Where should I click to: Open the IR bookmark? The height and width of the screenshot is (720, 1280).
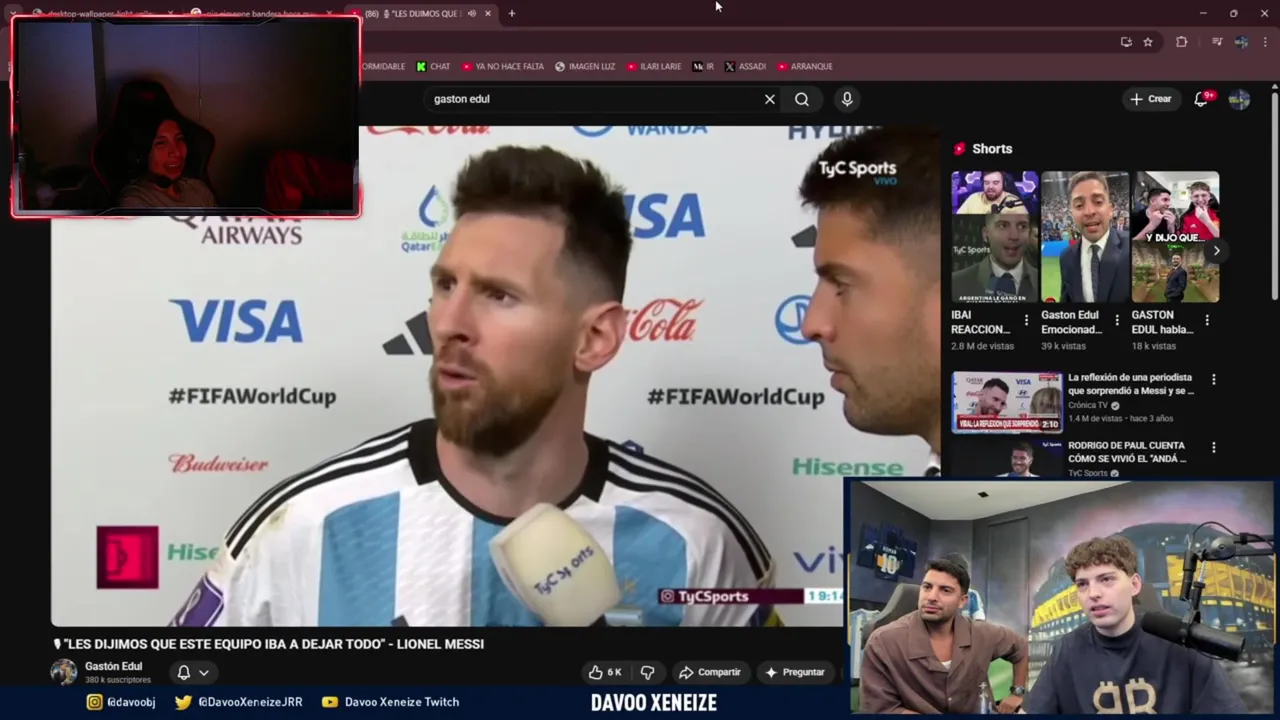coord(703,66)
